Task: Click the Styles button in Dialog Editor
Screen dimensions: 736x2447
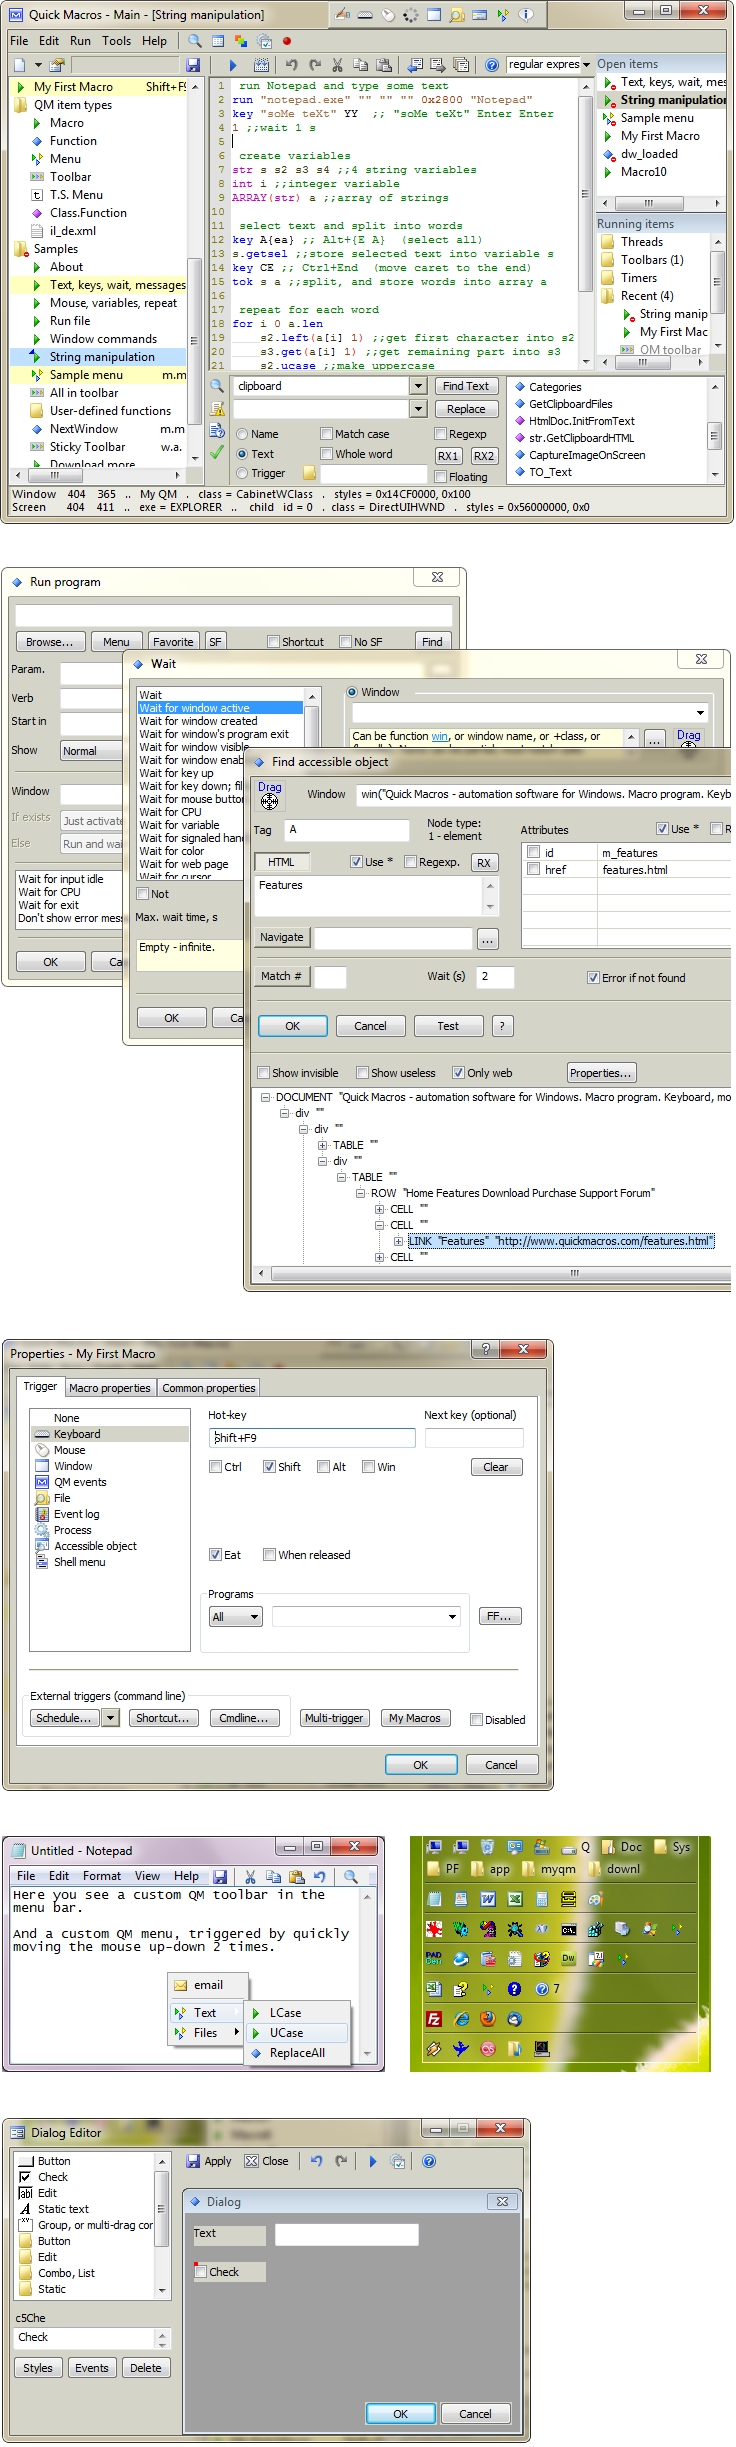Action: click(38, 2368)
